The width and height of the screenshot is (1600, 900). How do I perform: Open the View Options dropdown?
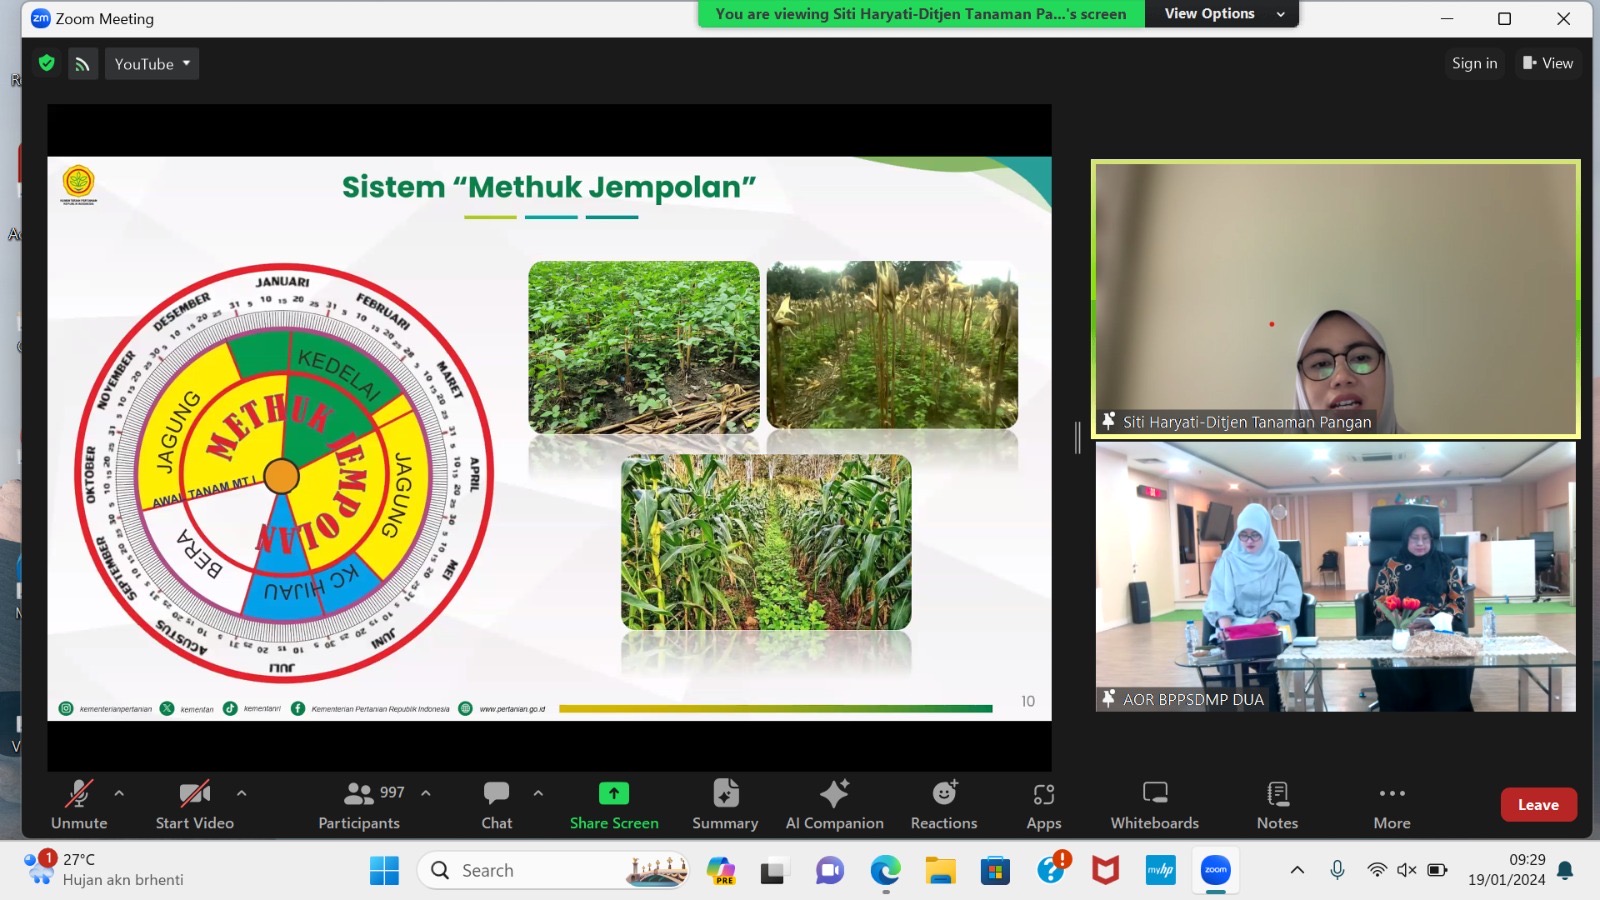pyautogui.click(x=1222, y=14)
